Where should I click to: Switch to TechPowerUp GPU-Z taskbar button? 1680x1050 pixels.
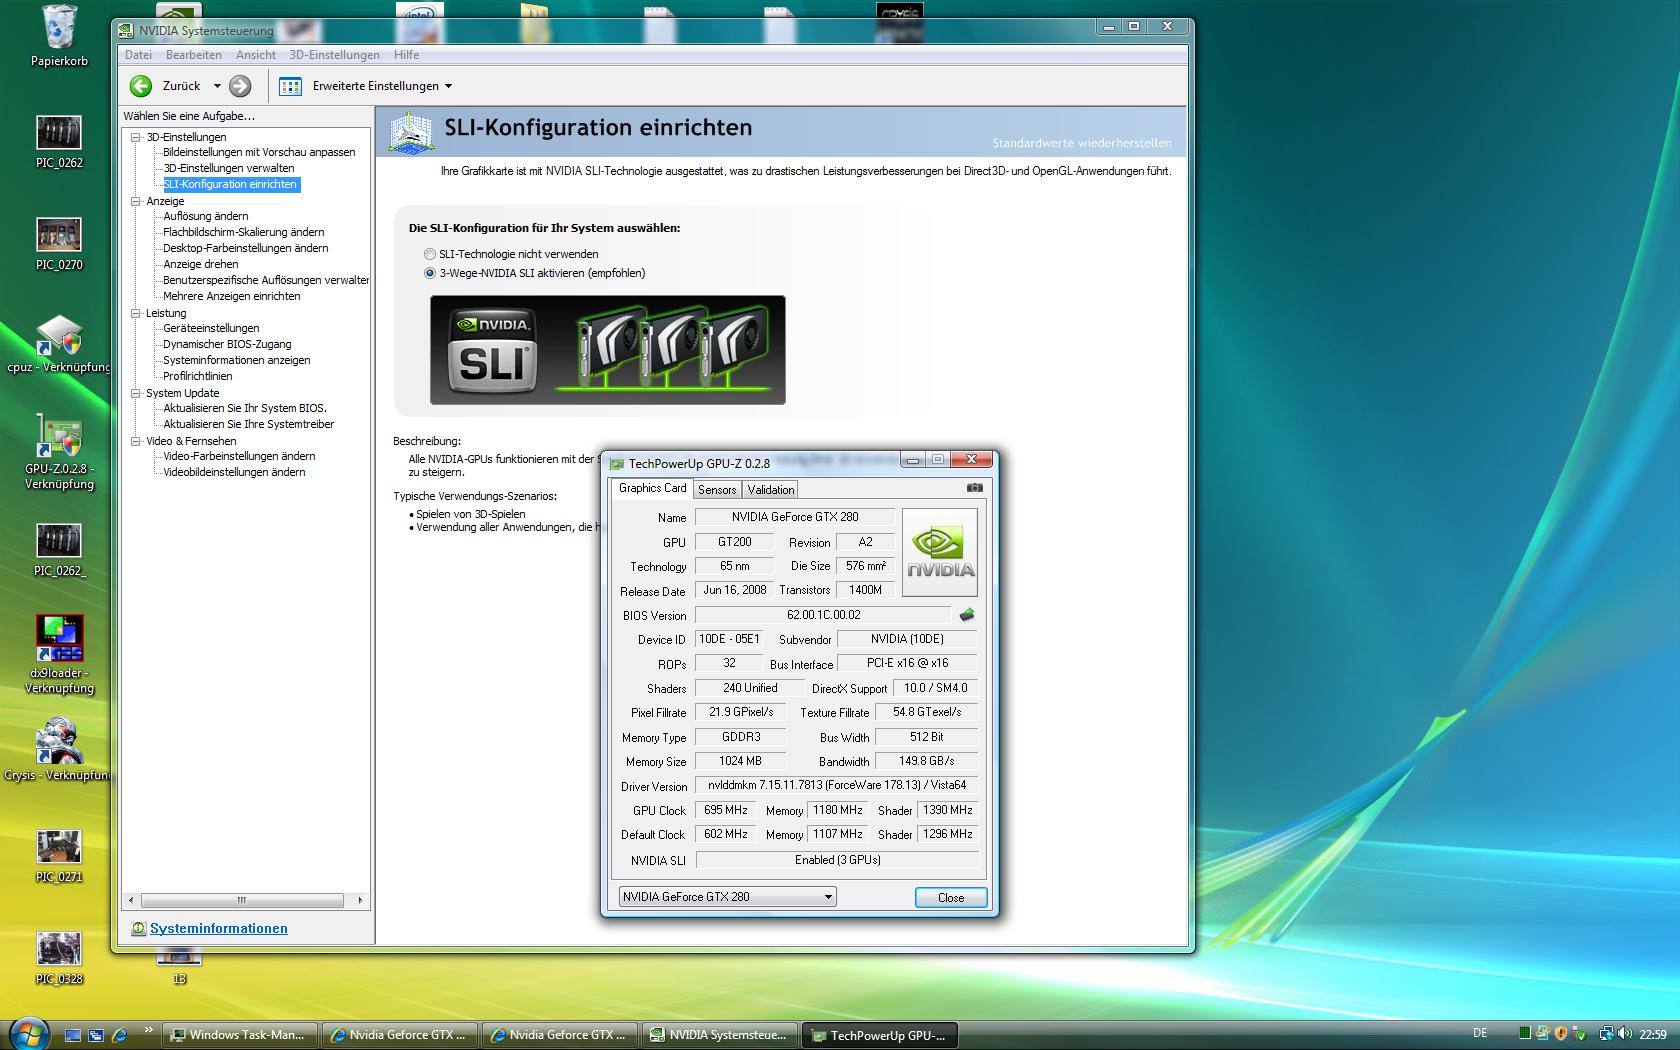click(880, 1035)
